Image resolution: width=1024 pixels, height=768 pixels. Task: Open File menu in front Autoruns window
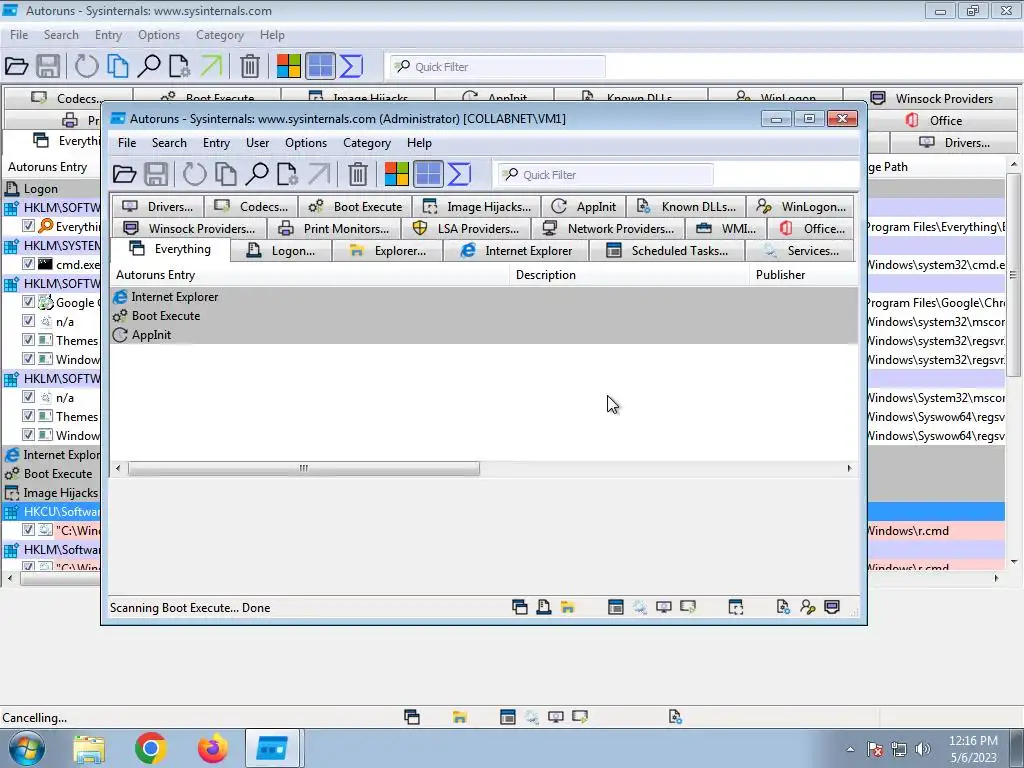click(127, 143)
